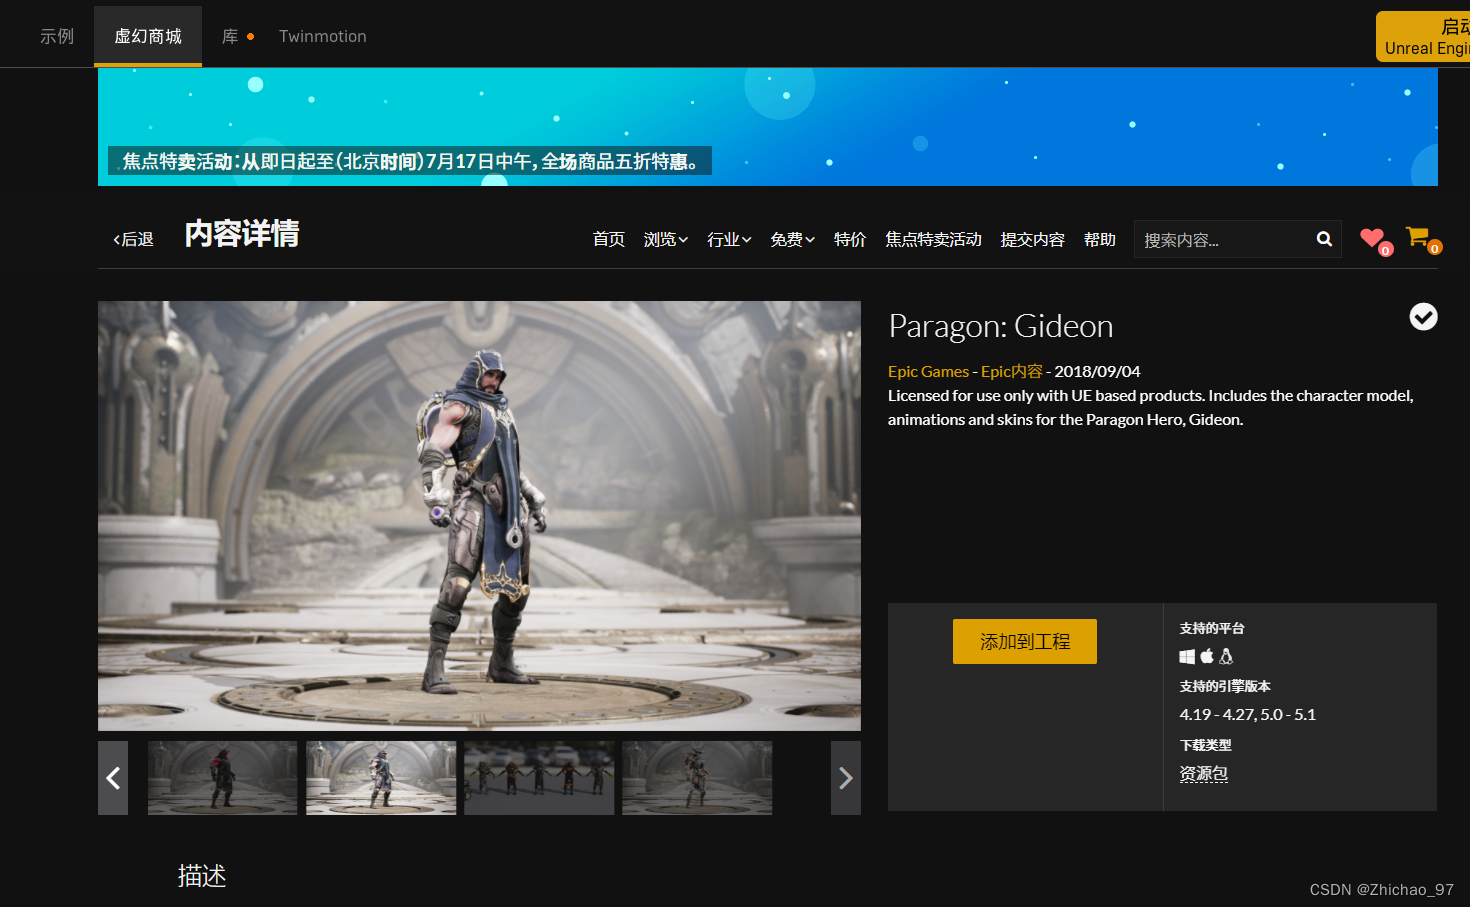
Task: Expand the 浏览 dropdown menu
Action: (666, 240)
